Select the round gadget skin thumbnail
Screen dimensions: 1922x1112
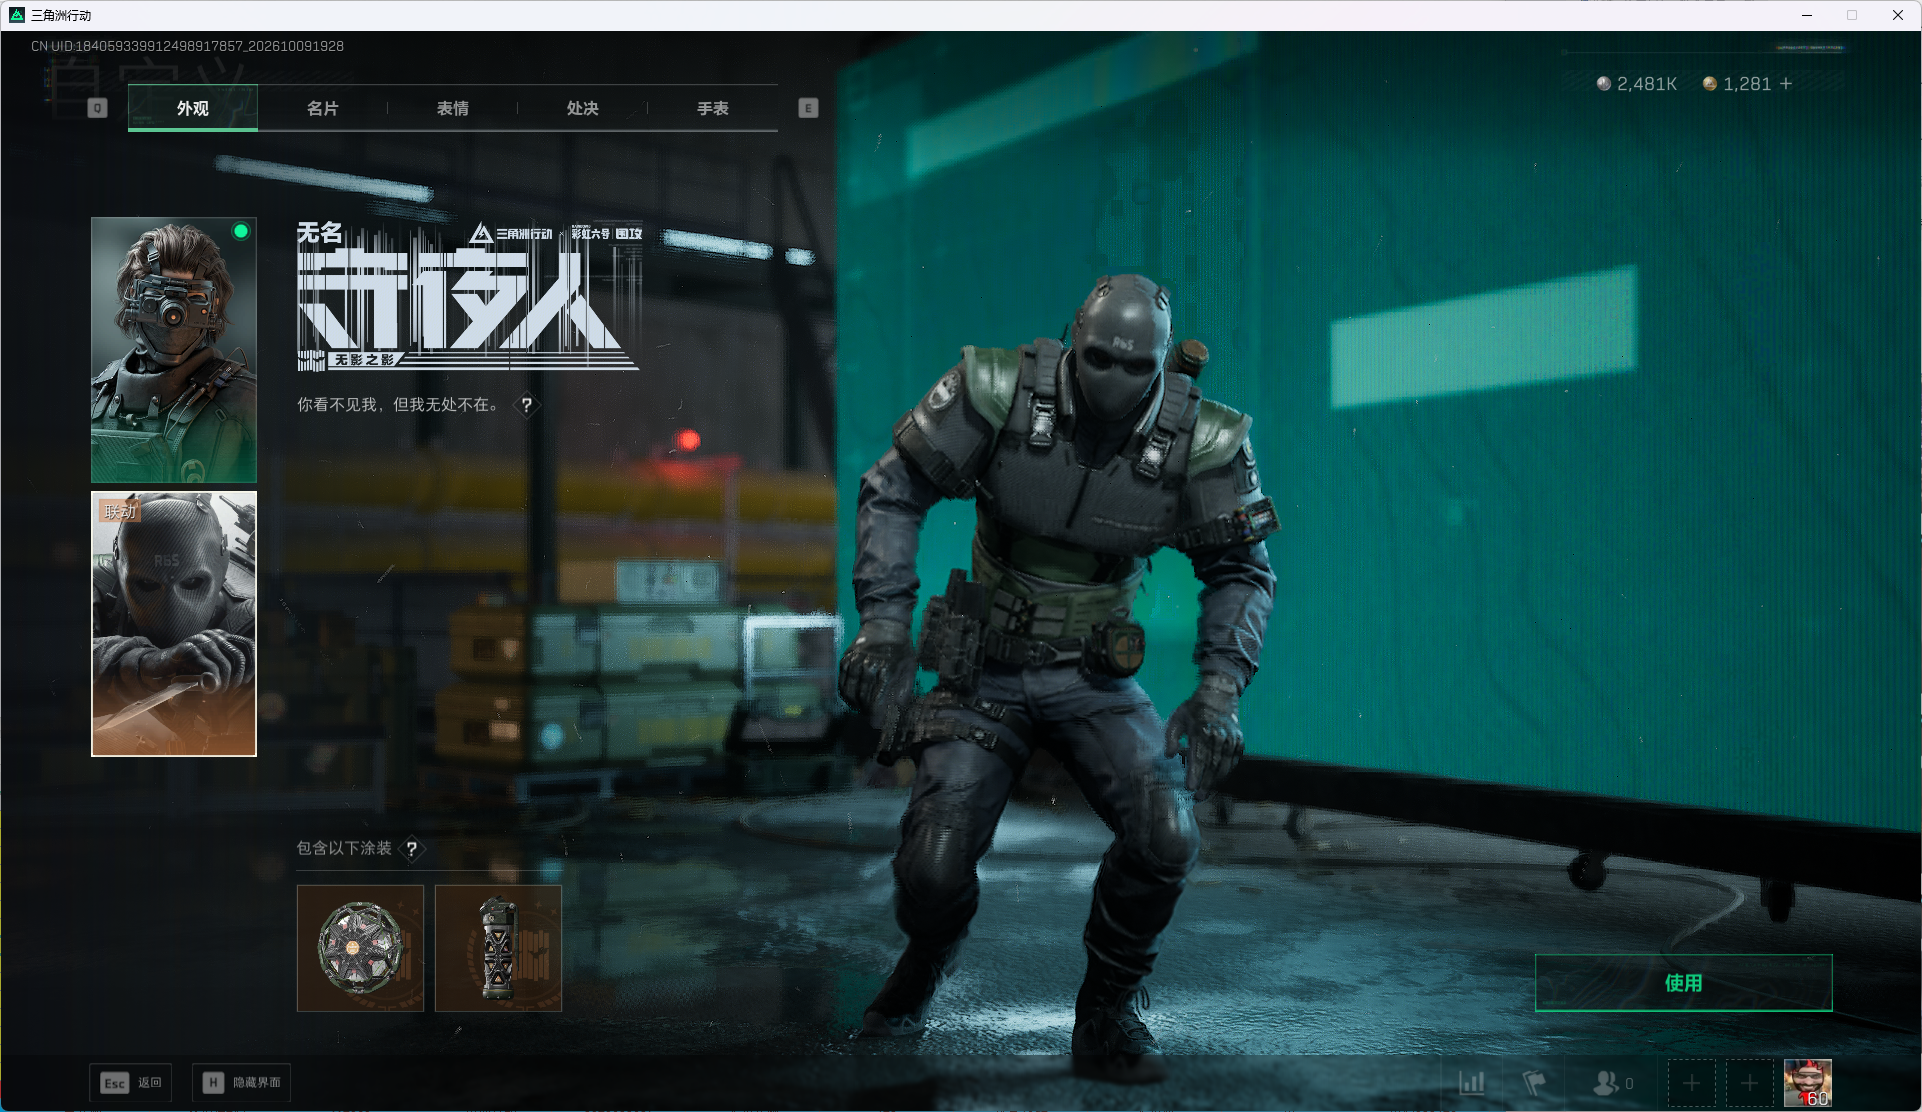click(360, 948)
